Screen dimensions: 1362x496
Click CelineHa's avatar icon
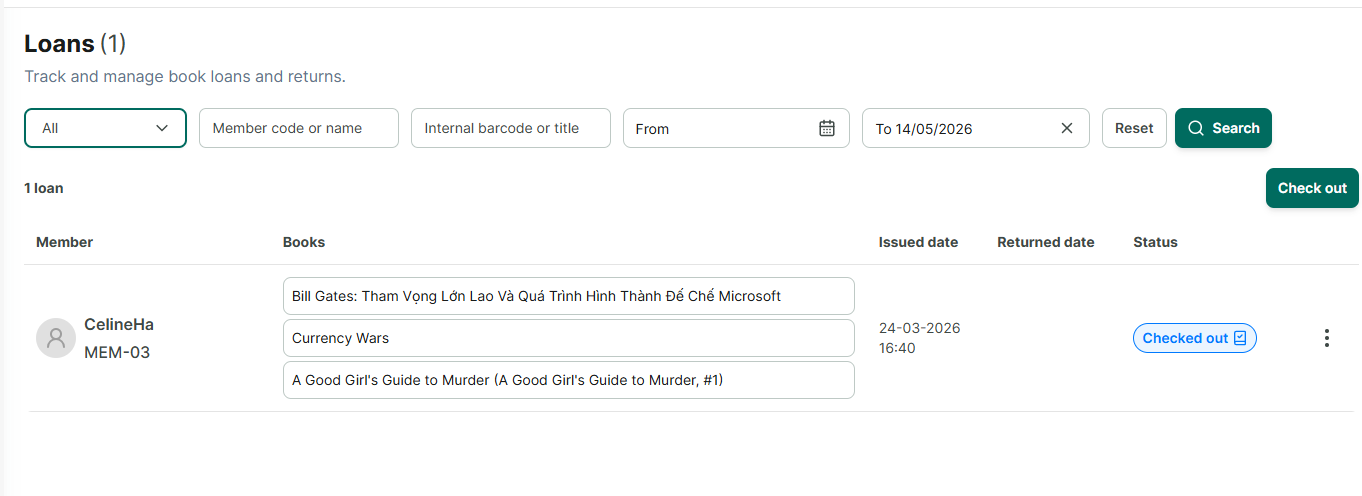[x=56, y=338]
